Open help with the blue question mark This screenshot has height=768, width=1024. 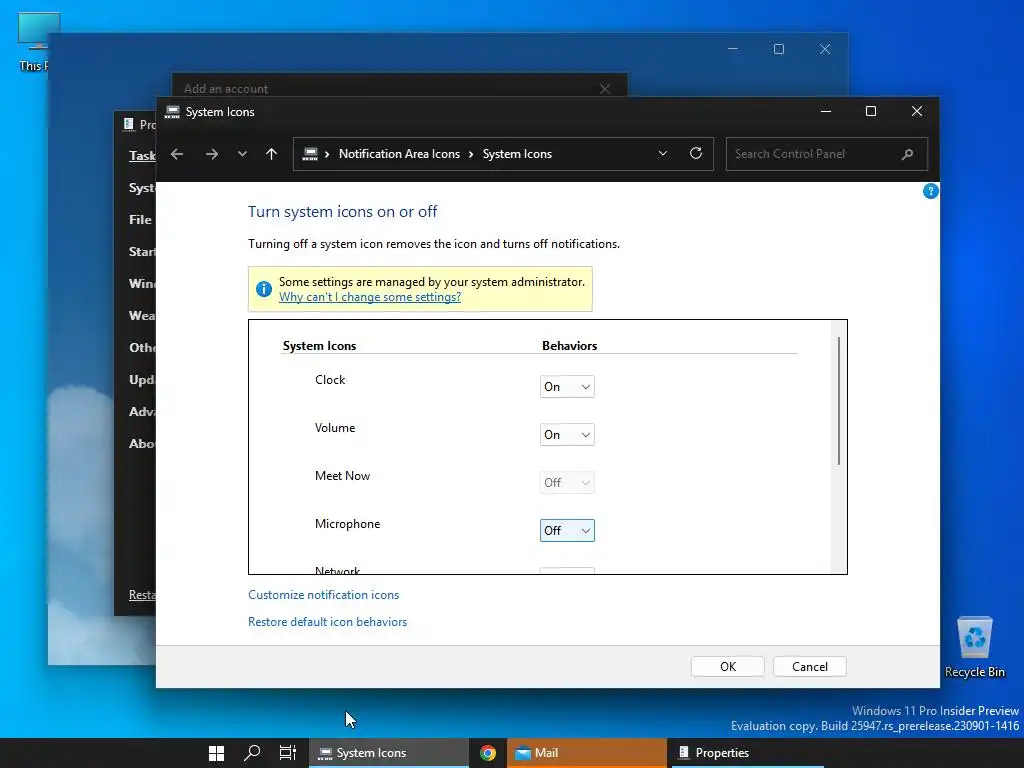(931, 191)
